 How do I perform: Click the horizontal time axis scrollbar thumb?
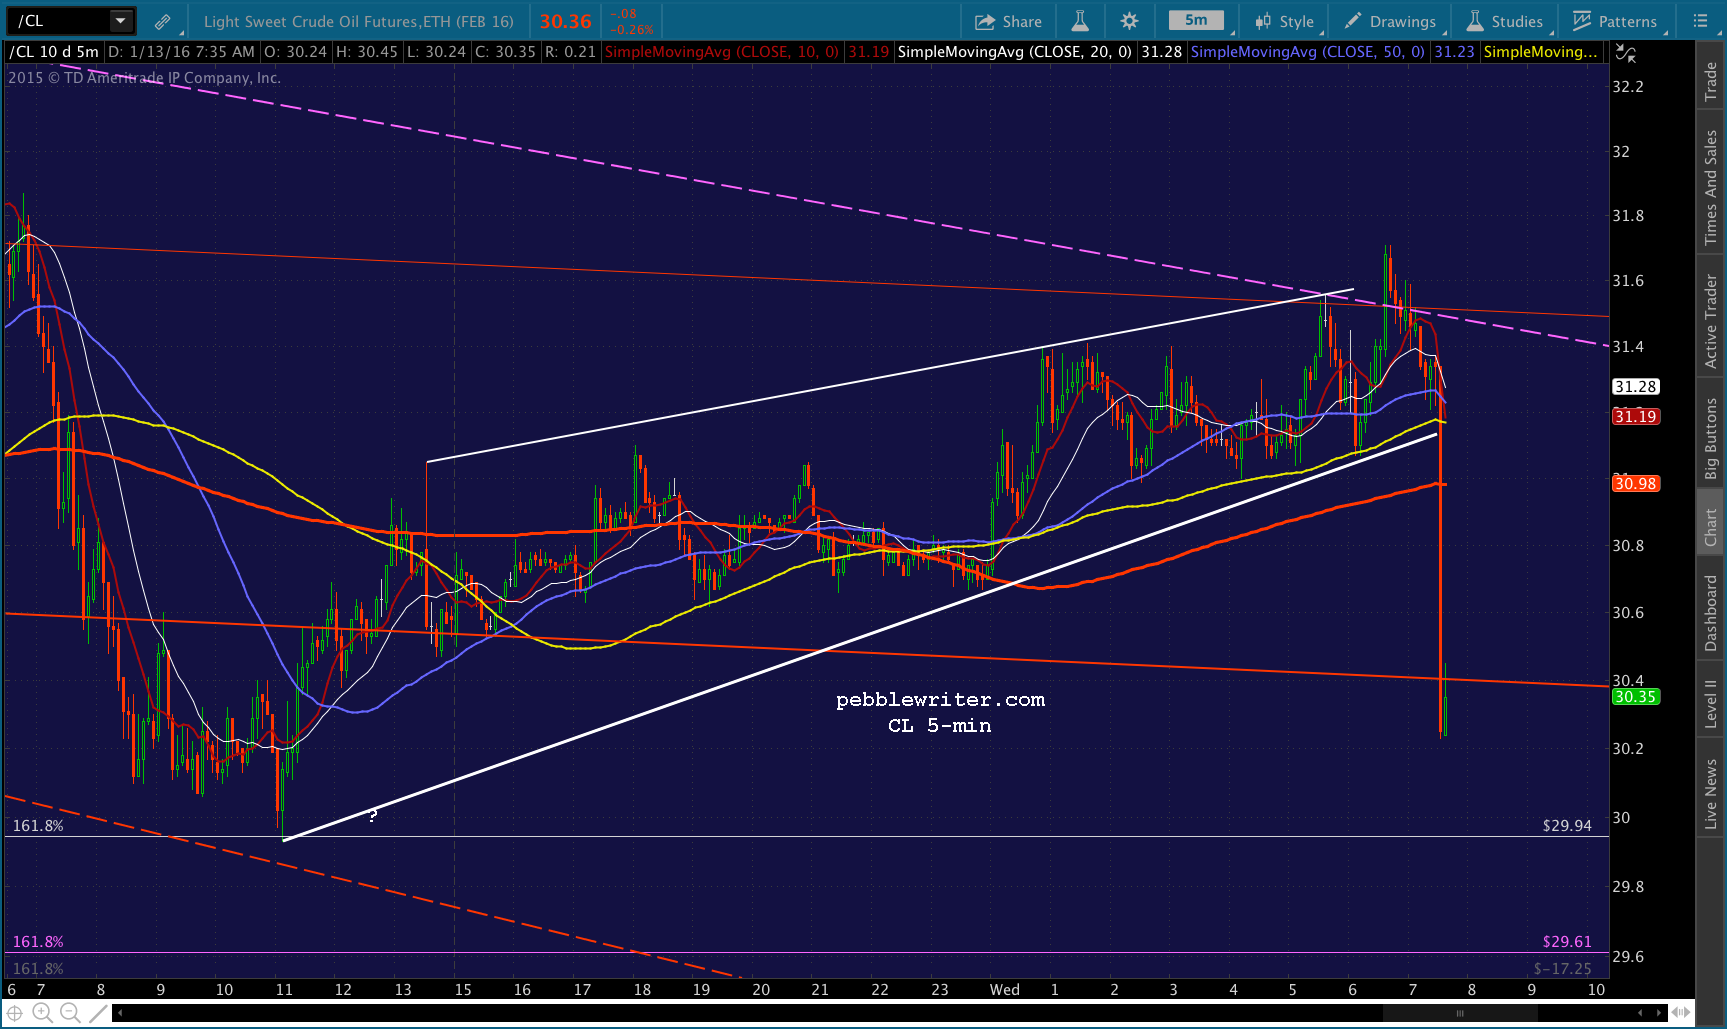click(x=1460, y=1013)
